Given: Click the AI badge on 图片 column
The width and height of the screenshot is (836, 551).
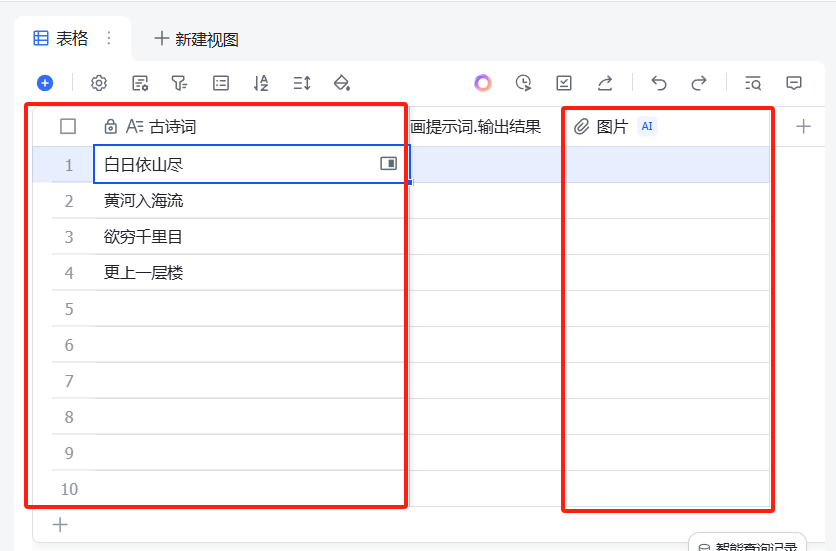Looking at the screenshot, I should [x=647, y=126].
